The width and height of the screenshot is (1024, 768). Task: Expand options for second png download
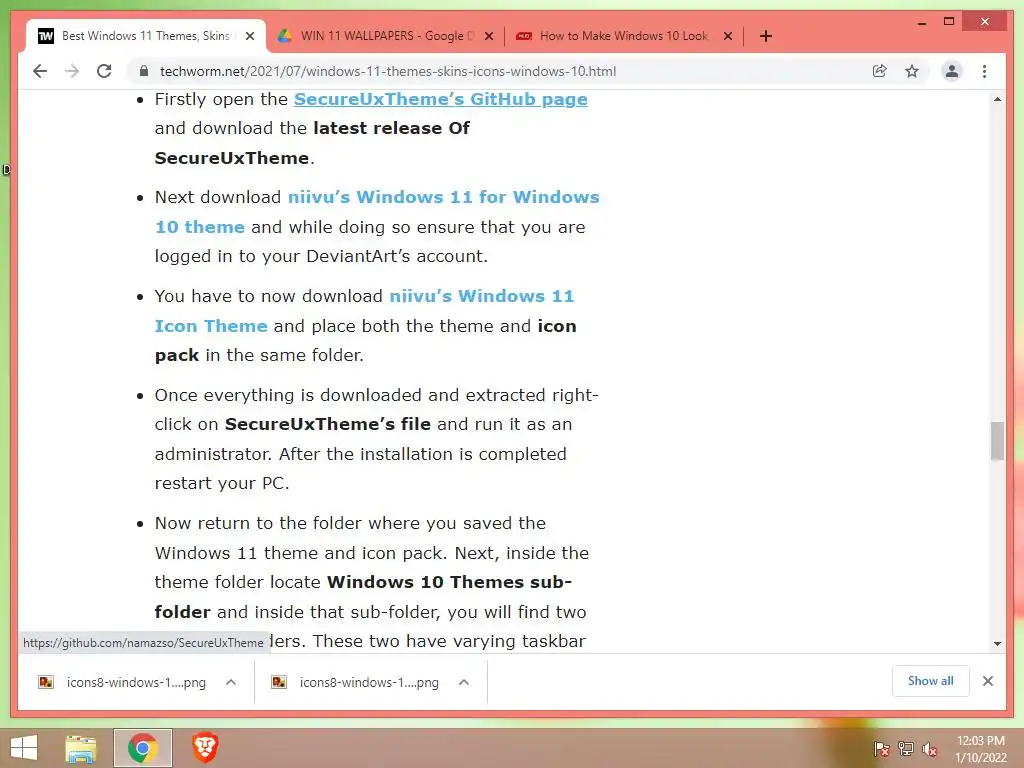(464, 682)
